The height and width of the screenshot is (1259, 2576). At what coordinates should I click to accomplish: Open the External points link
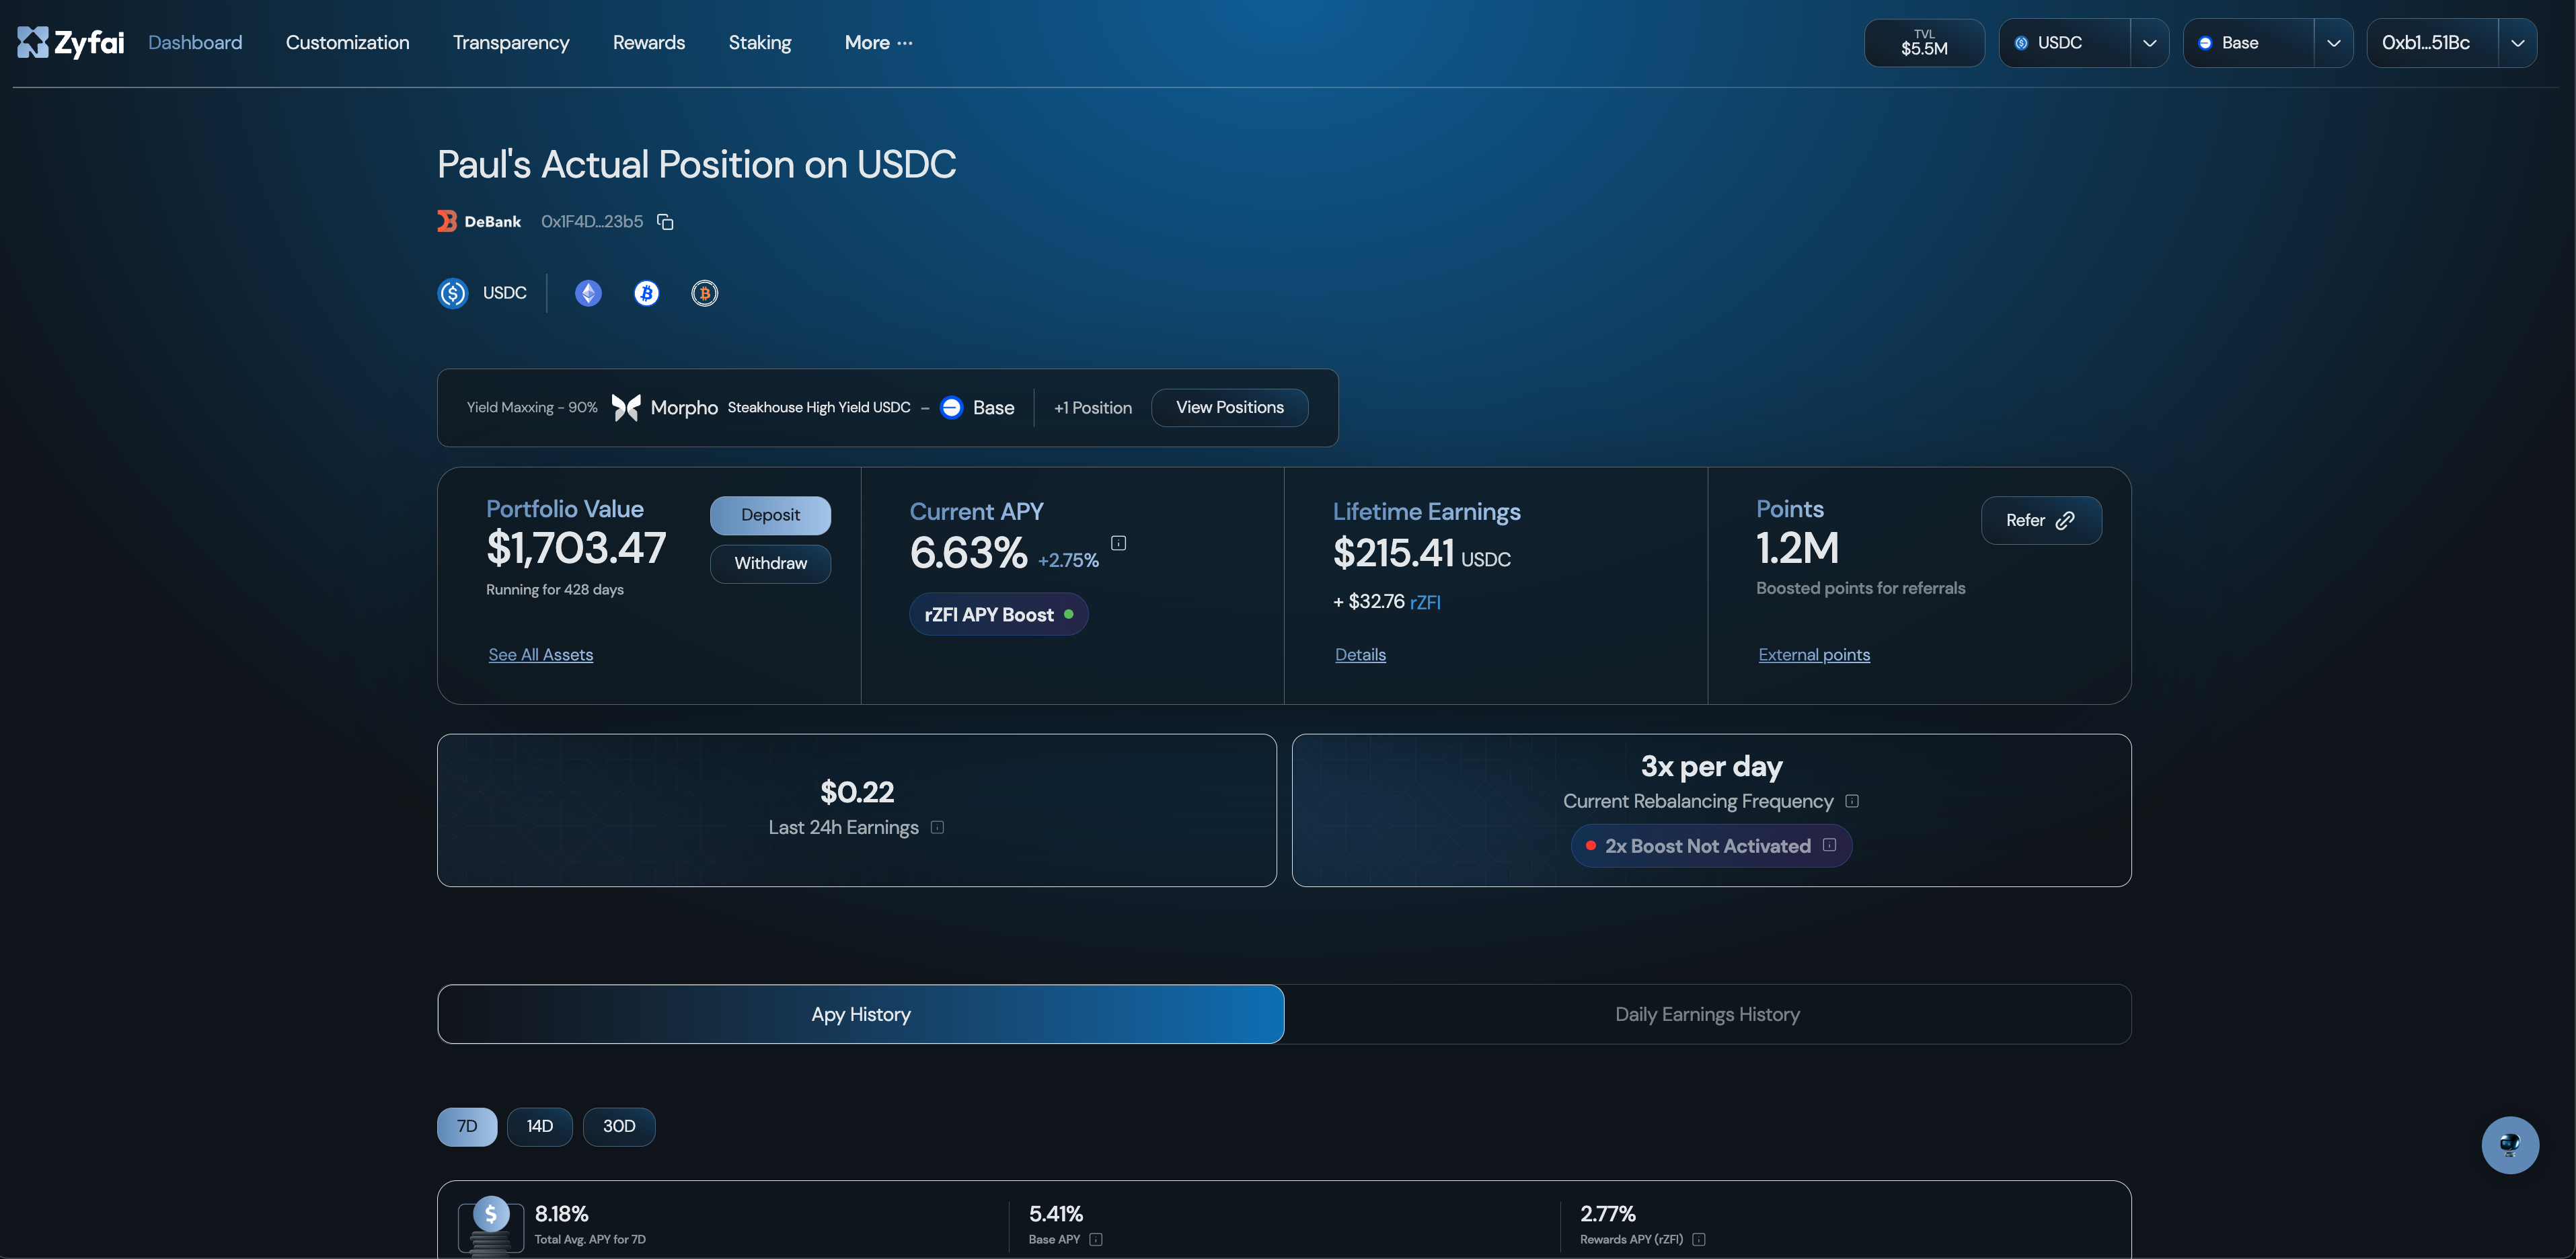tap(1814, 654)
